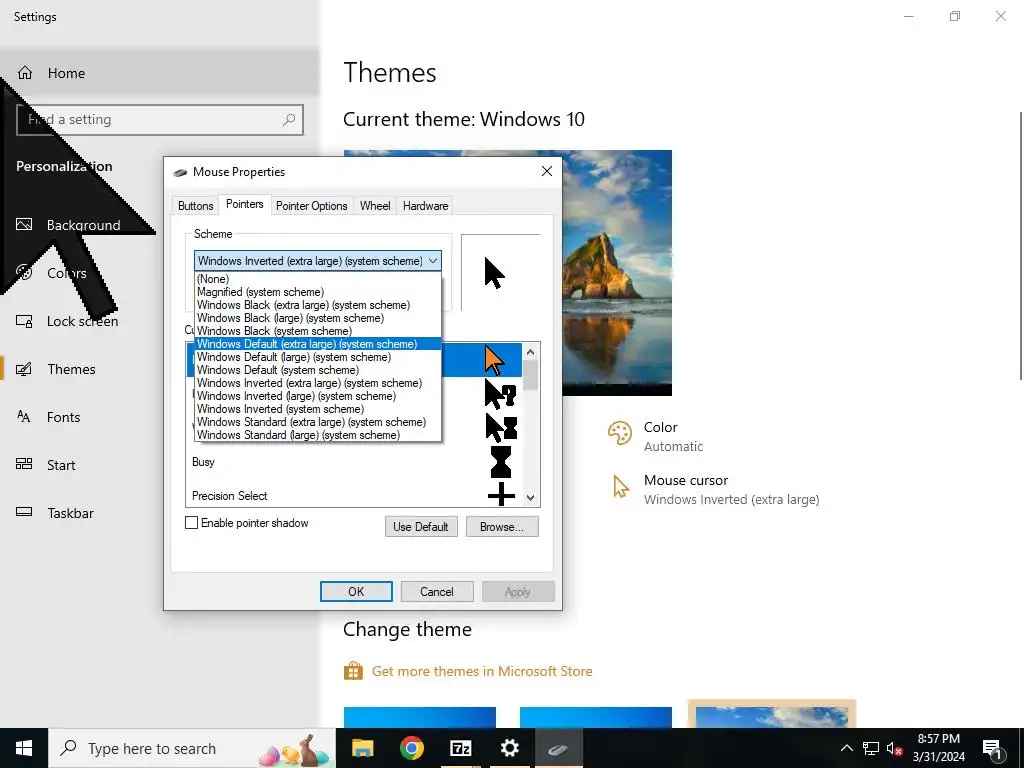Screen dimensions: 1024x768
Task: Click the Mouse Properties taskbar icon
Action: tap(558, 748)
